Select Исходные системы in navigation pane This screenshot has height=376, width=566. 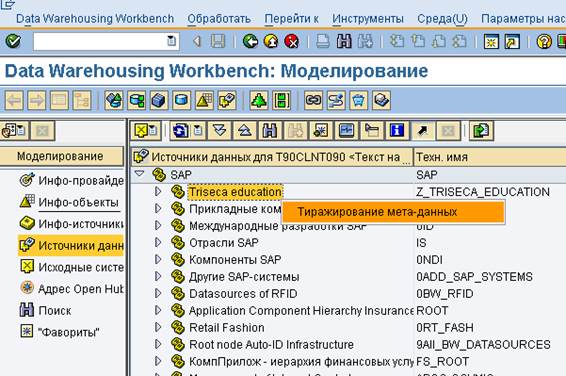[71, 267]
